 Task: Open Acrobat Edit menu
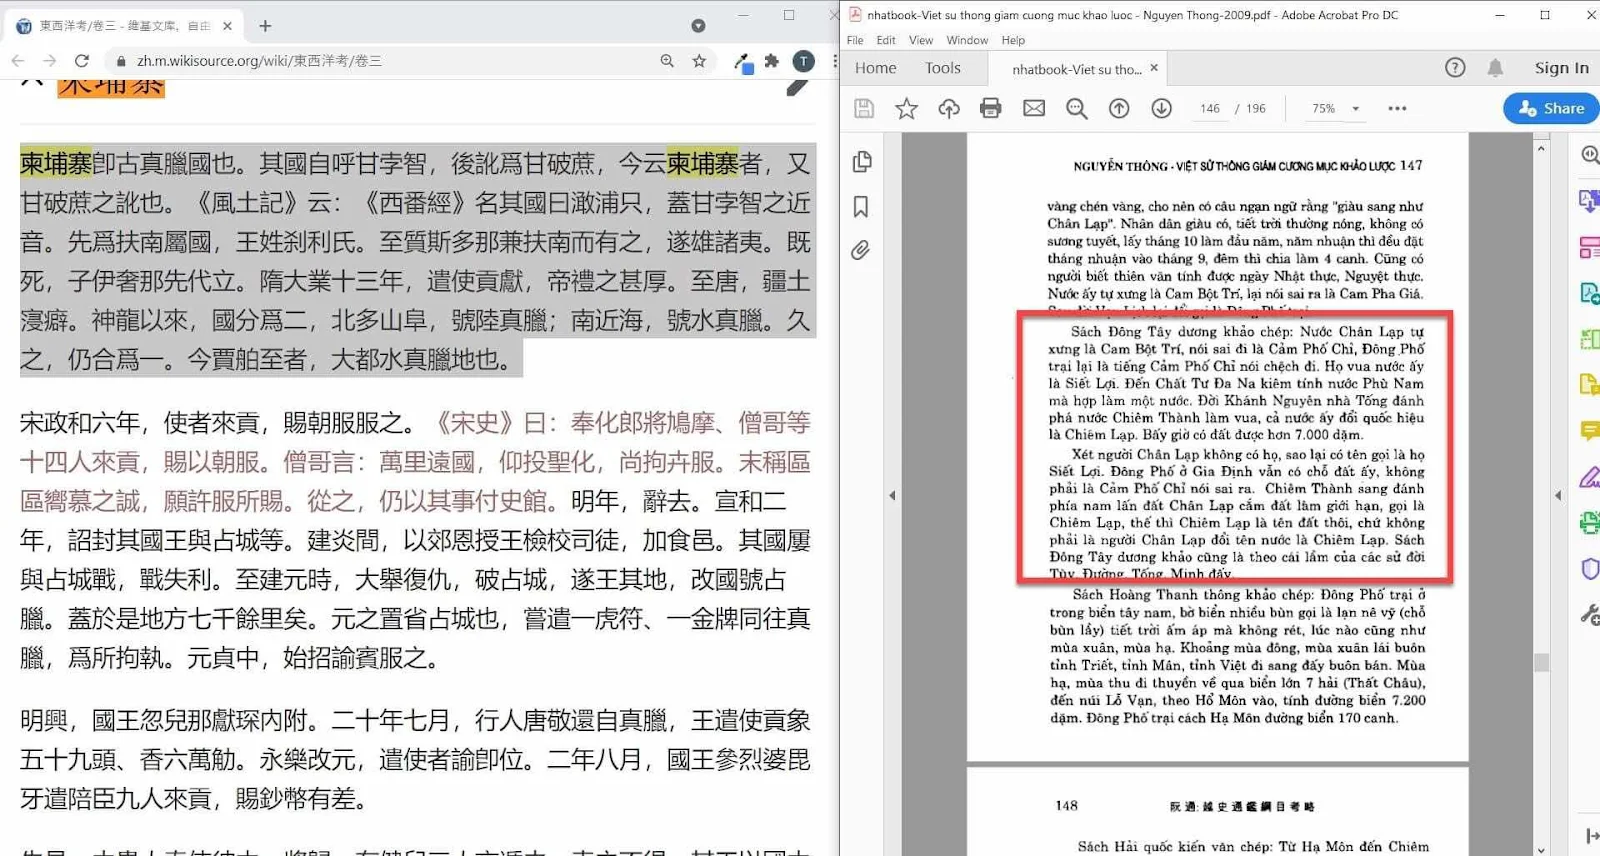pyautogui.click(x=886, y=40)
